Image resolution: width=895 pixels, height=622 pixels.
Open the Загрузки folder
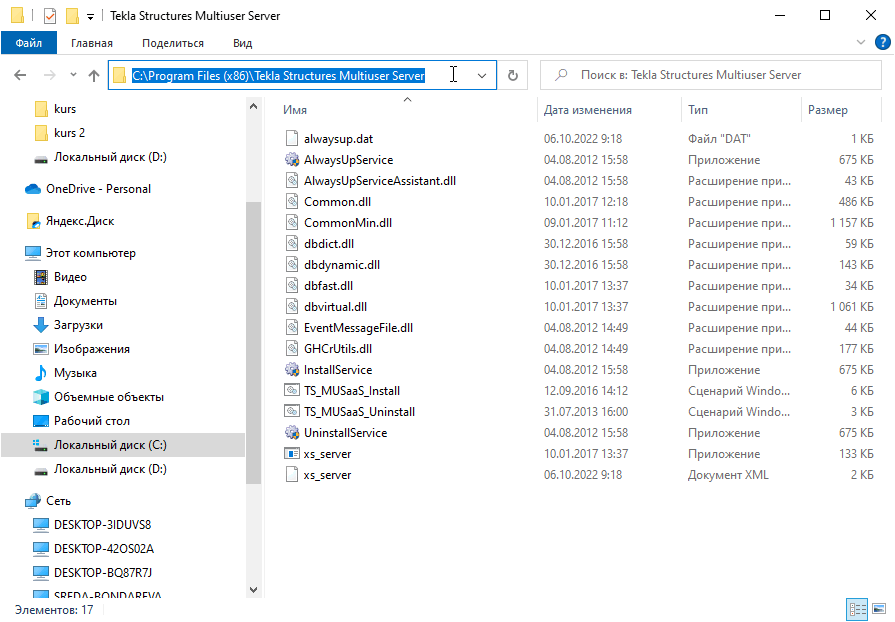pyautogui.click(x=78, y=325)
